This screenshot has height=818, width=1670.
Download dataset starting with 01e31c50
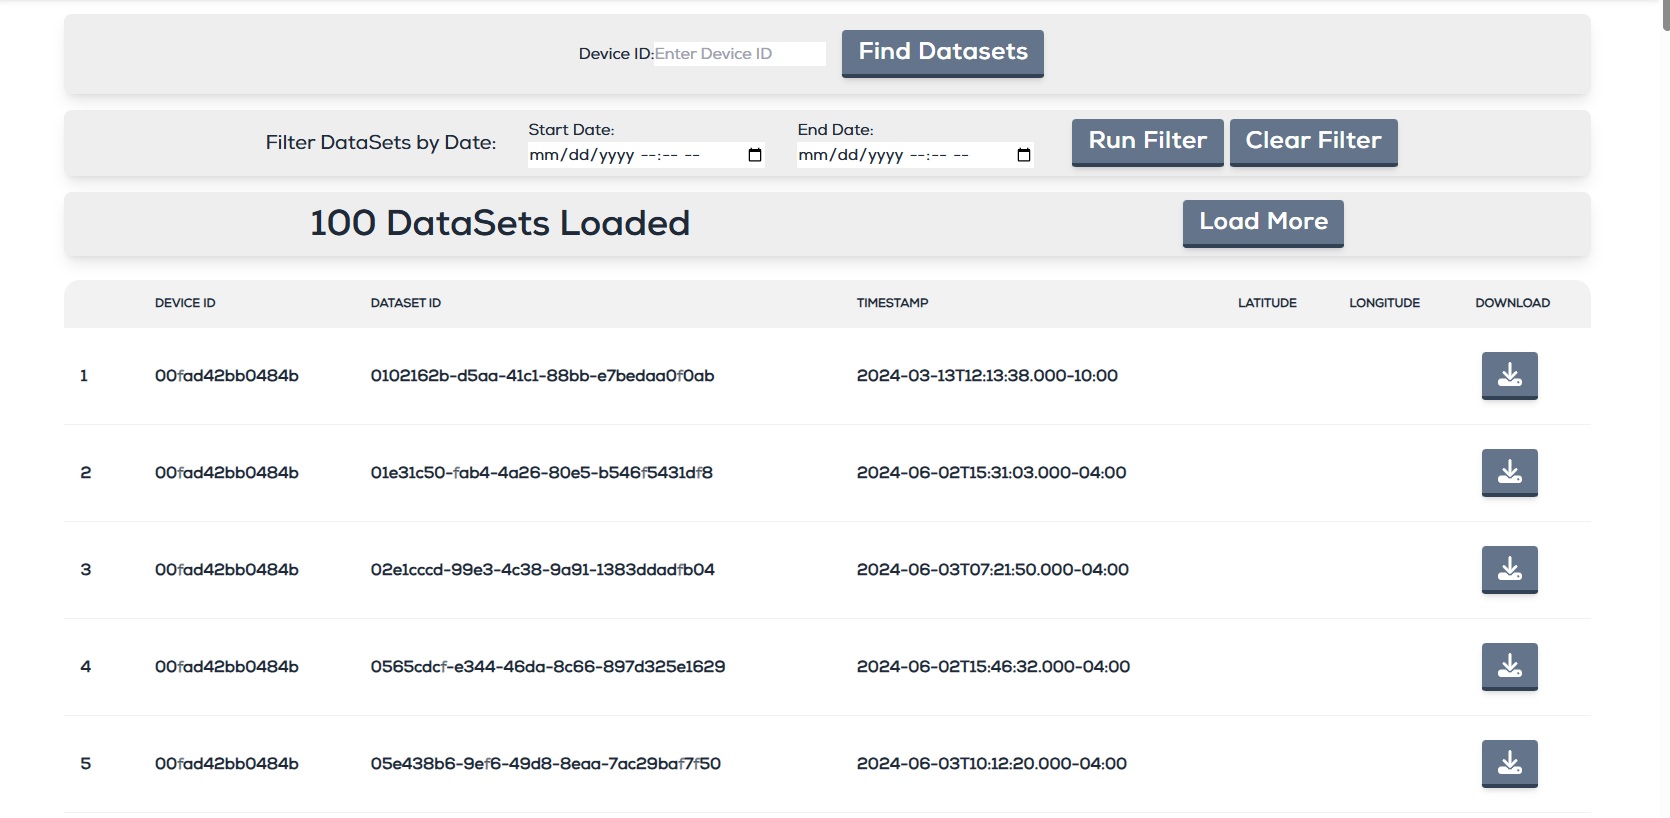(x=1509, y=472)
